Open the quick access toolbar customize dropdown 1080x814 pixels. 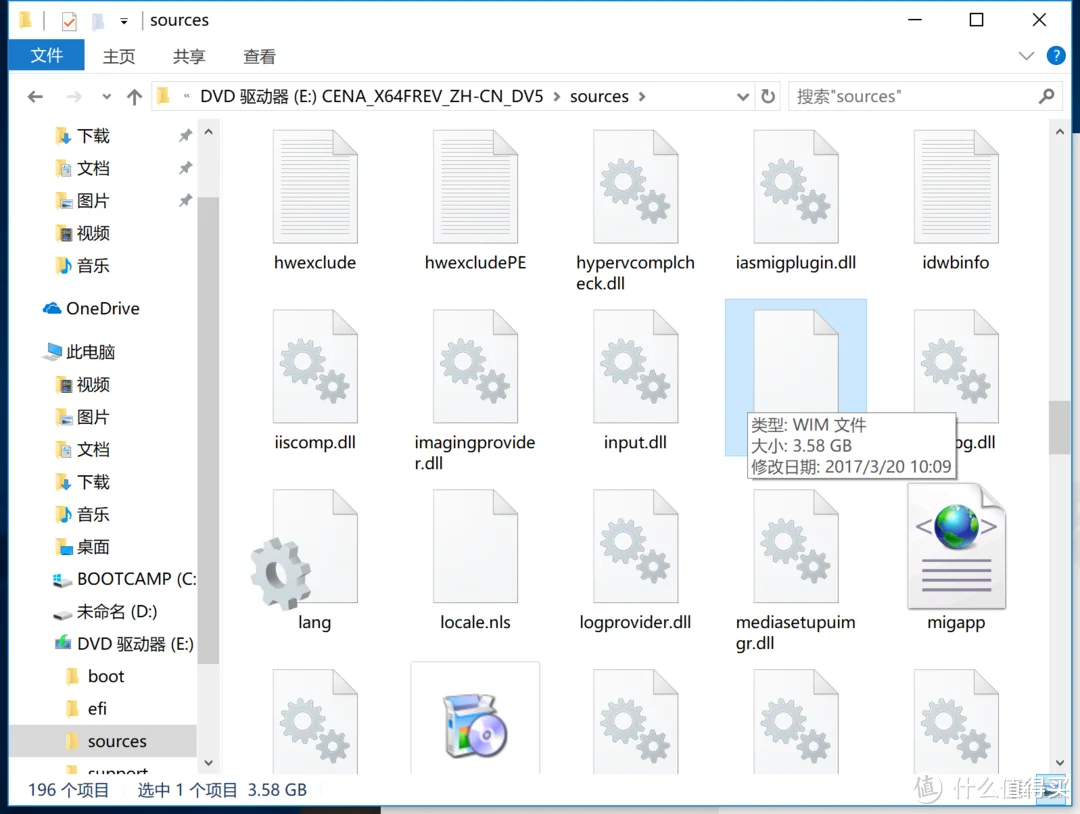(124, 21)
